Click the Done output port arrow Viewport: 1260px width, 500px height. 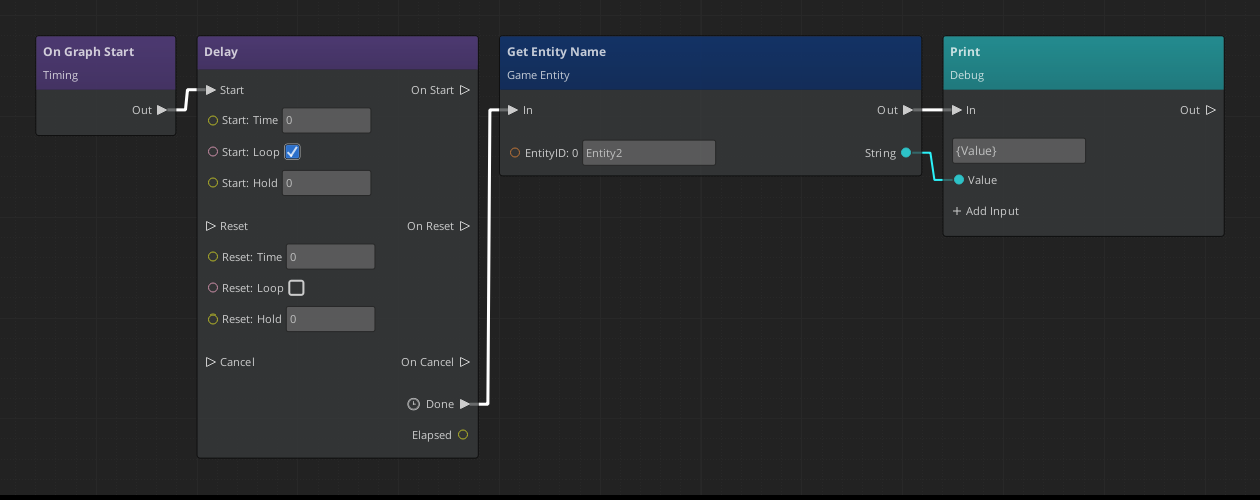point(465,404)
